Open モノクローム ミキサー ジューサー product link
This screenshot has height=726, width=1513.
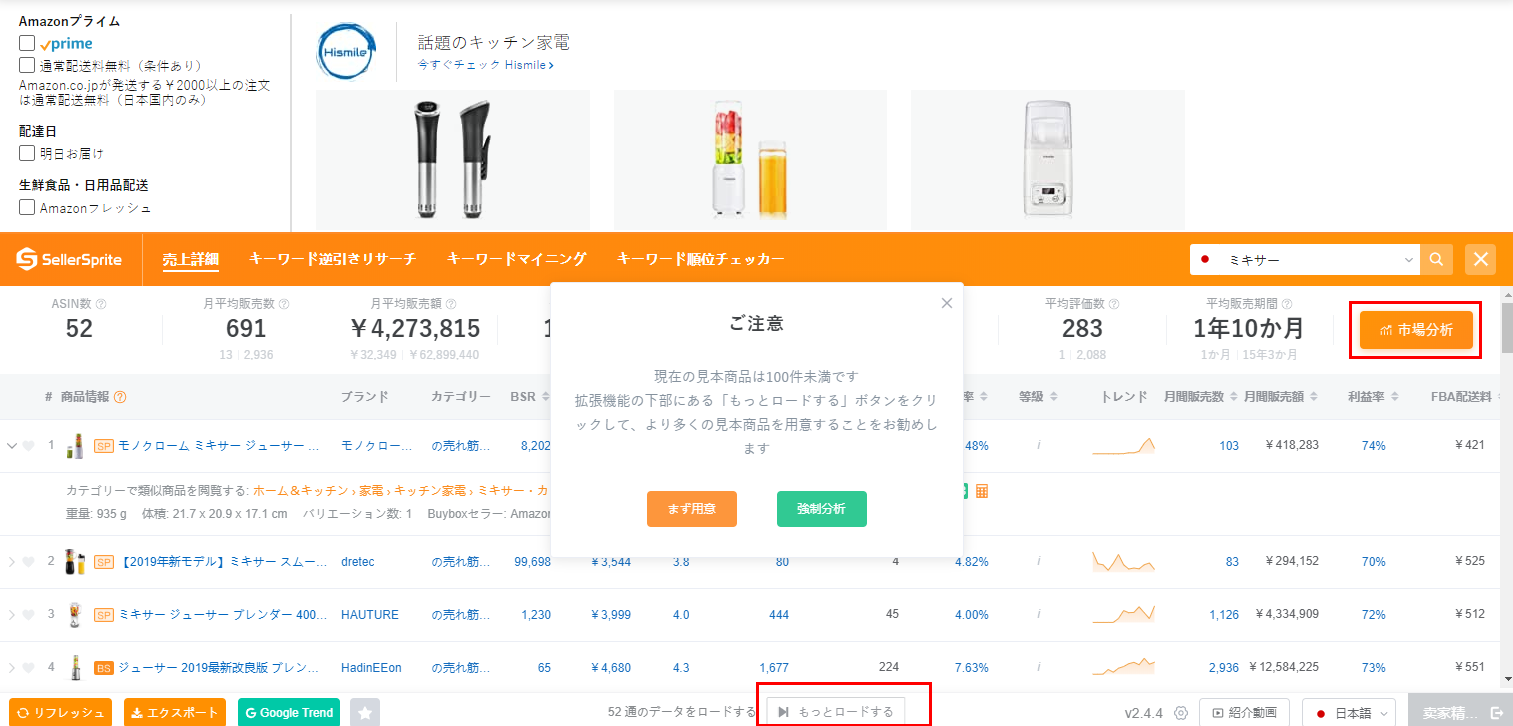click(x=219, y=446)
